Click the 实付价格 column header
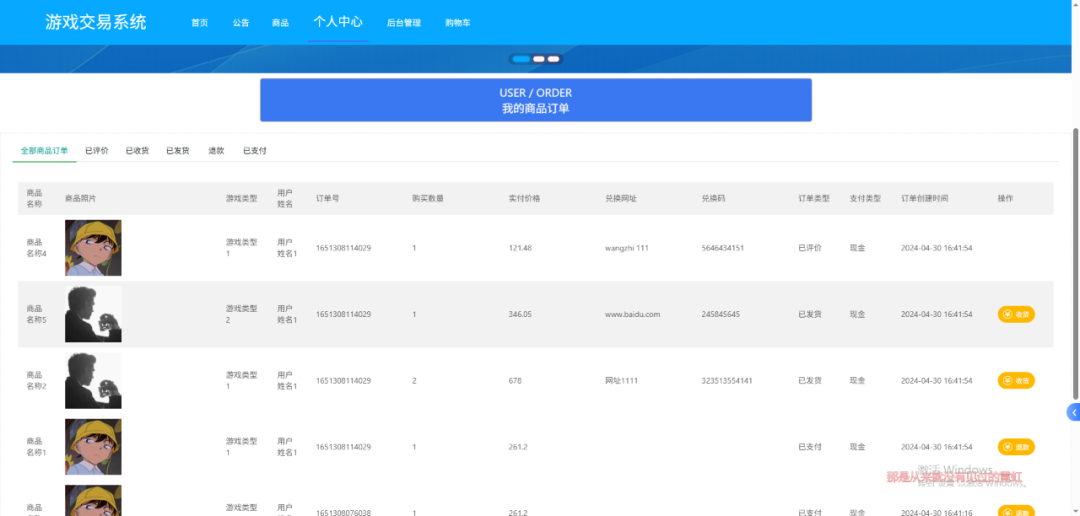This screenshot has width=1080, height=516. click(524, 198)
